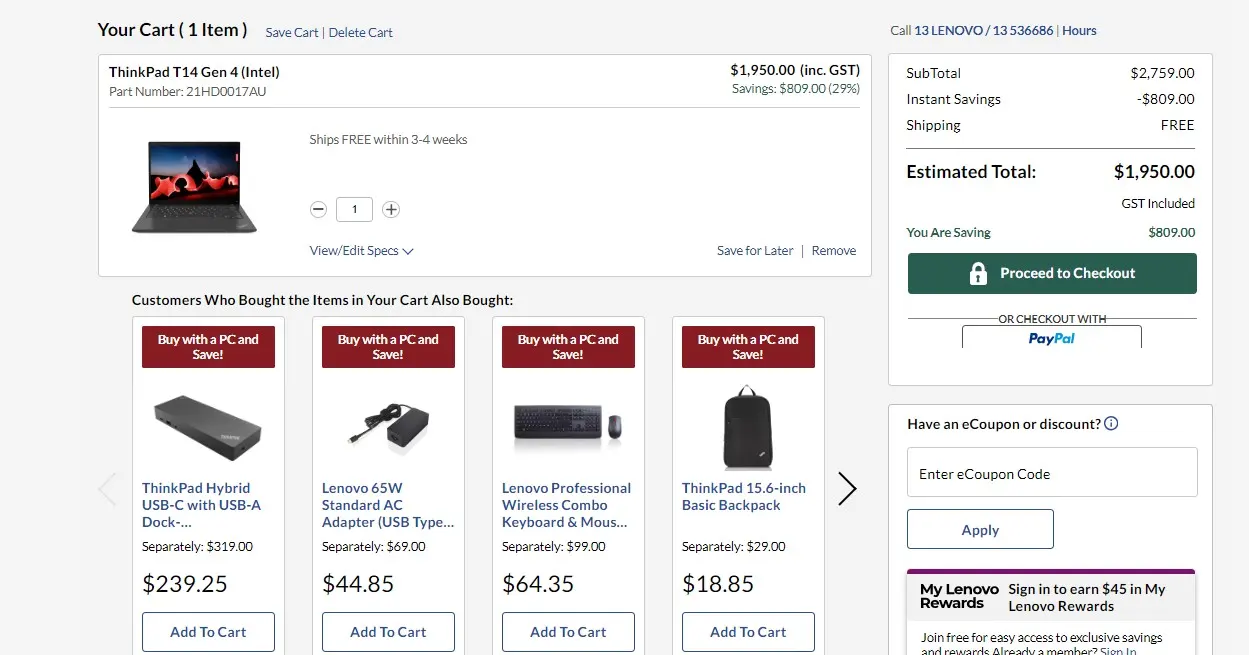Screen dimensions: 1249x655
Task: Apply the eCoupon code
Action: (980, 530)
